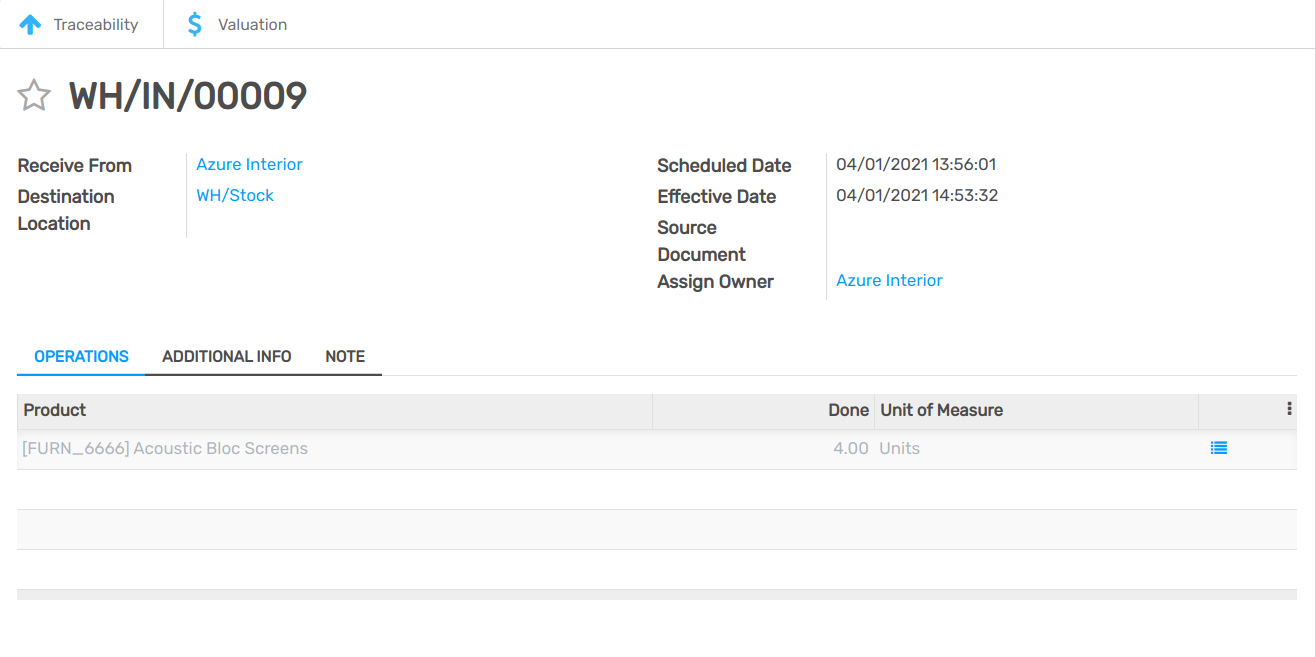Open Azure Interior link under Assign Owner
The height and width of the screenshot is (657, 1316).
coord(889,281)
